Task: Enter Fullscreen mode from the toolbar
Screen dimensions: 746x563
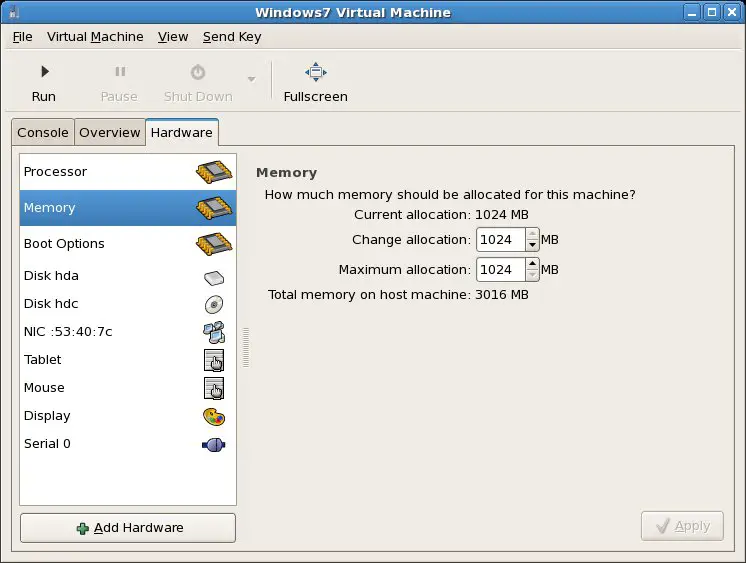Action: pyautogui.click(x=315, y=72)
